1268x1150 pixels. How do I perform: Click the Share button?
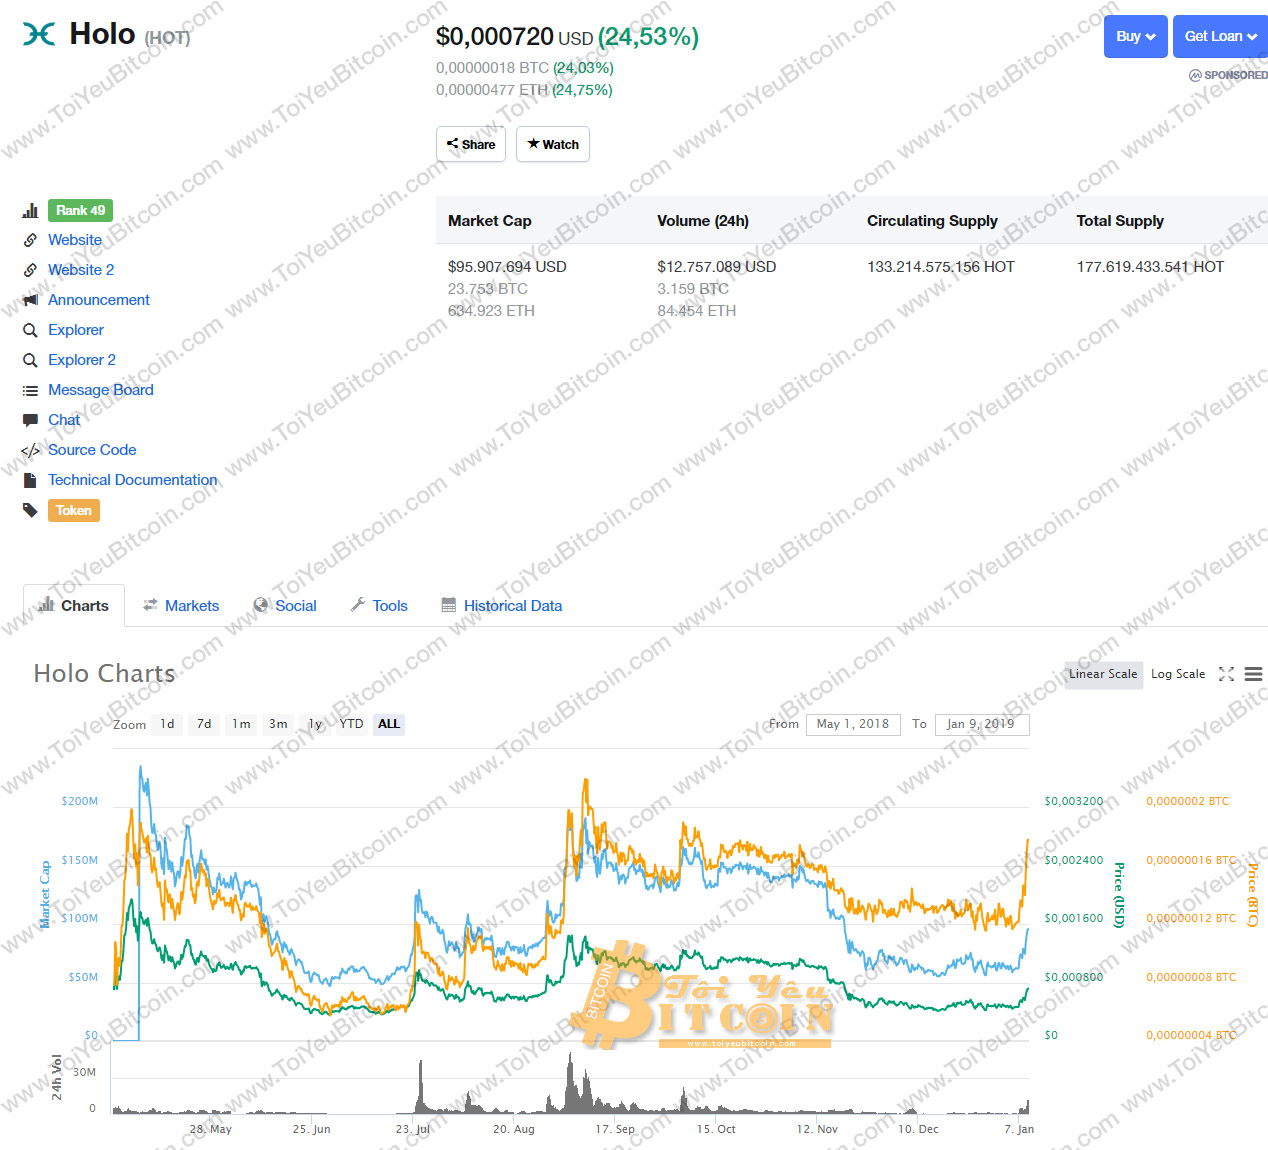[471, 144]
